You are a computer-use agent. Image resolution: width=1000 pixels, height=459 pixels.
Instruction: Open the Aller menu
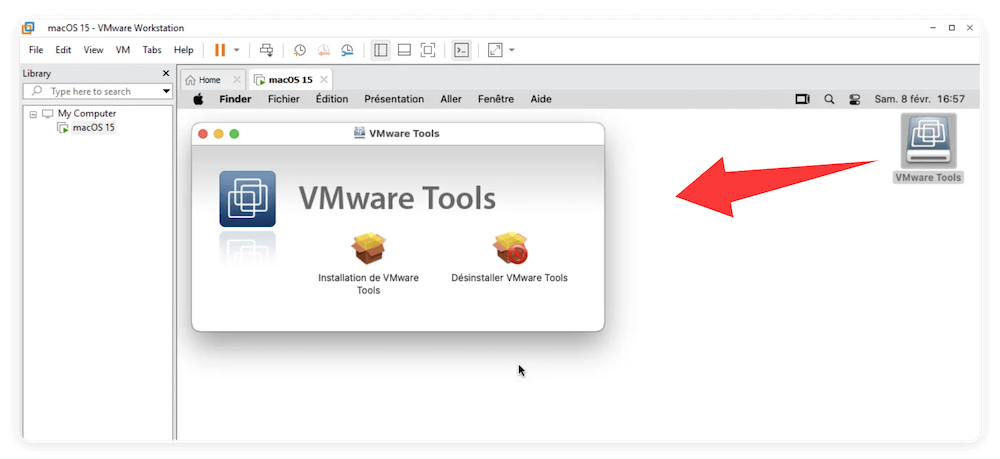click(x=451, y=99)
